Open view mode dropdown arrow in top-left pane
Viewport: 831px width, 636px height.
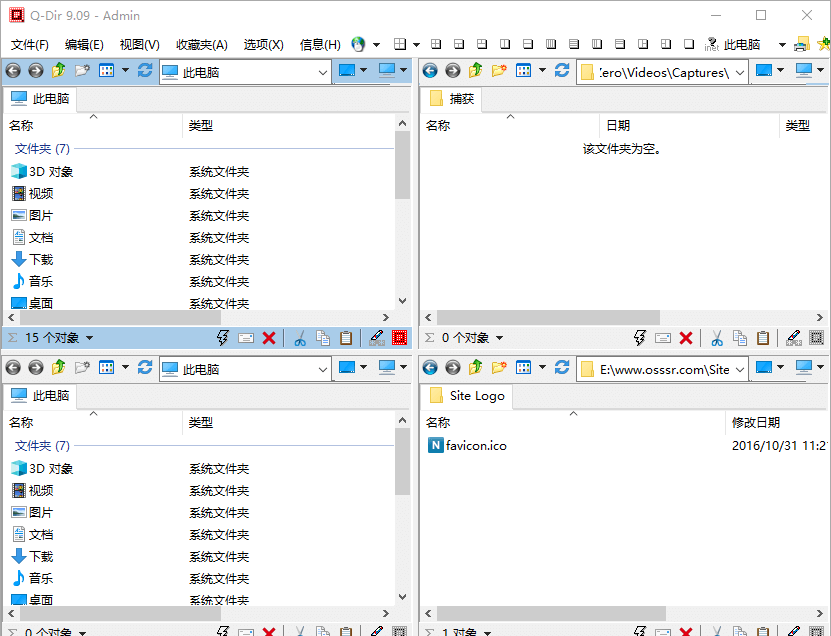(125, 70)
